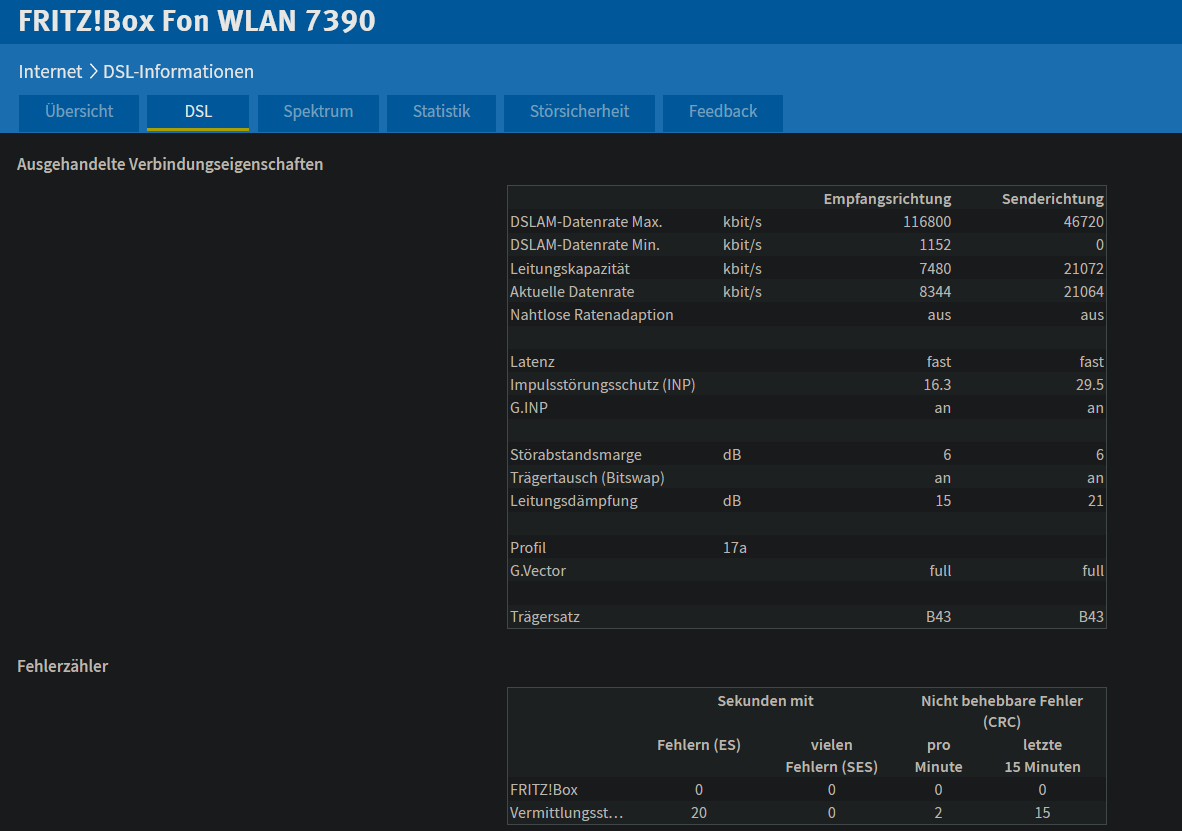
Task: Select the DSL tab
Action: 198,112
